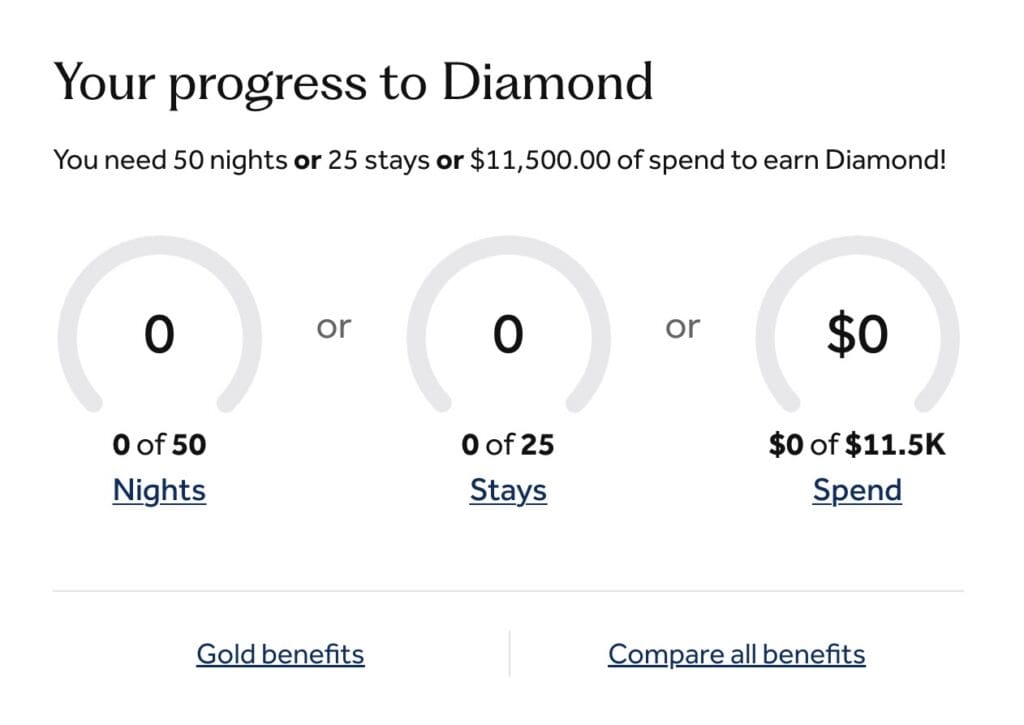Click the $11,500.00 amount in the description

click(x=539, y=159)
